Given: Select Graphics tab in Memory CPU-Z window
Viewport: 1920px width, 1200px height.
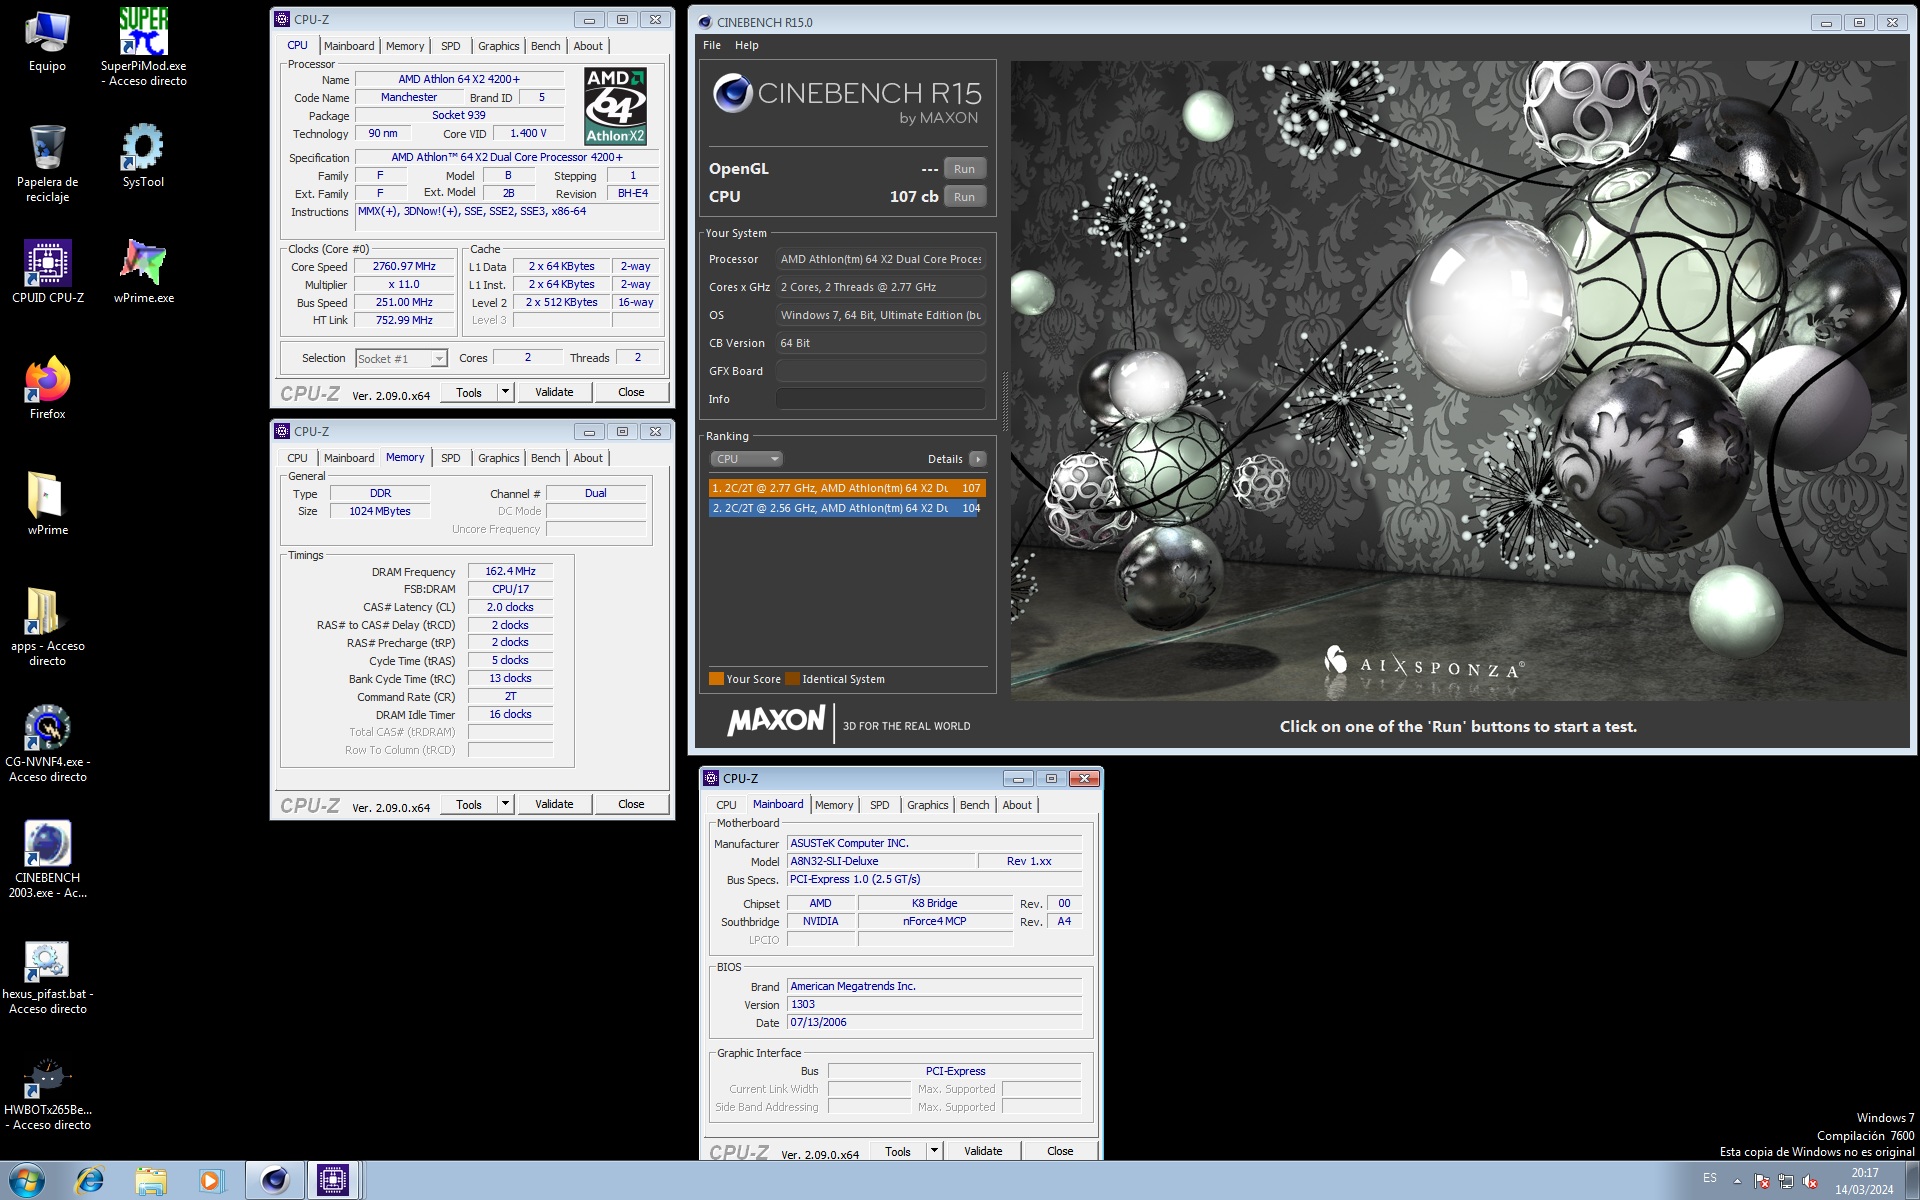Looking at the screenshot, I should (498, 458).
